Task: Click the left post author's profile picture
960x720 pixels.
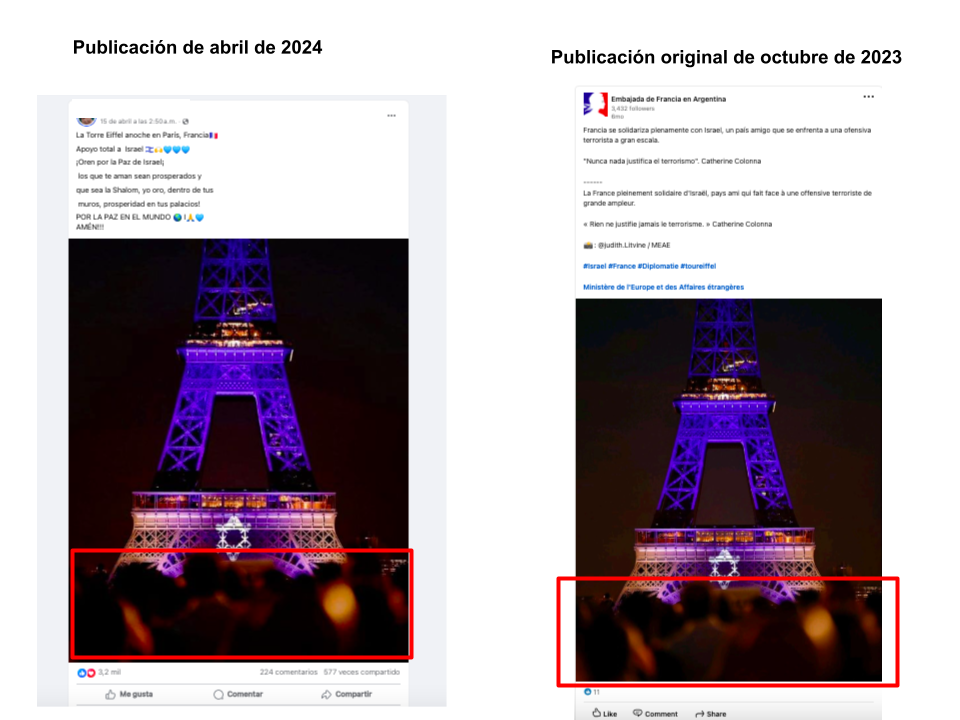Action: point(86,121)
